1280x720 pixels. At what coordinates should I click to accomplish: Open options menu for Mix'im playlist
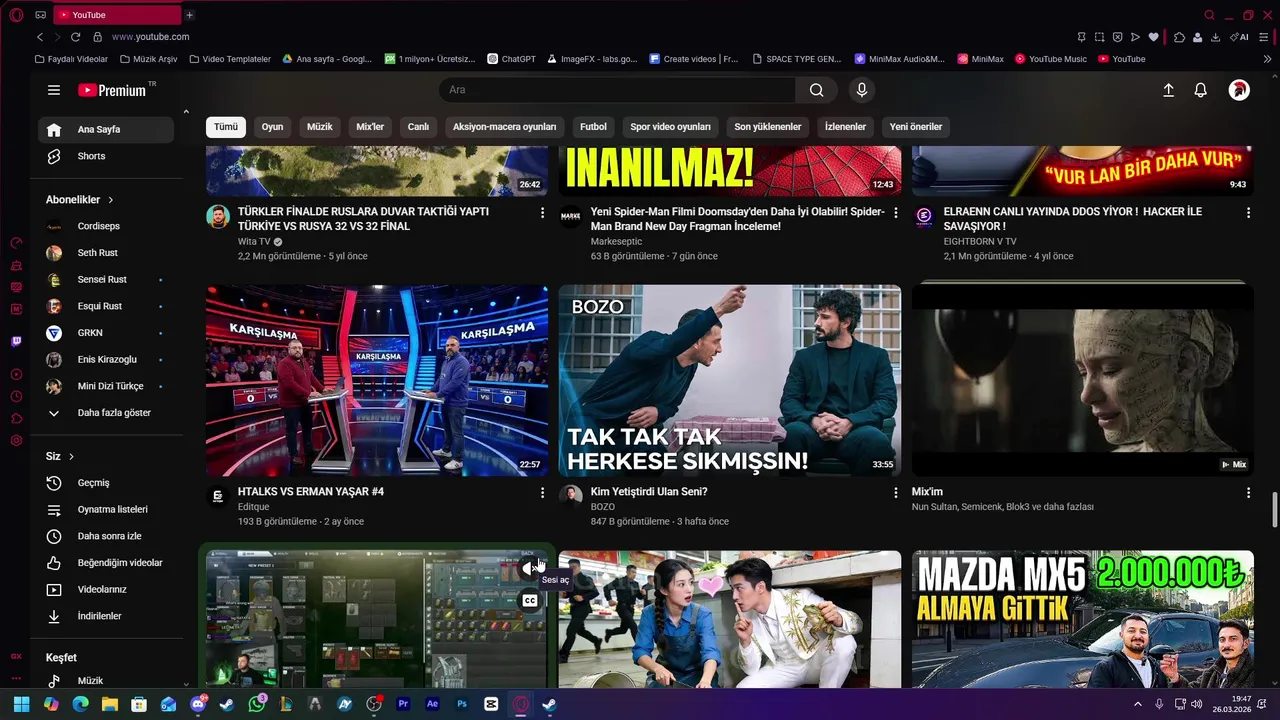pyautogui.click(x=1248, y=493)
